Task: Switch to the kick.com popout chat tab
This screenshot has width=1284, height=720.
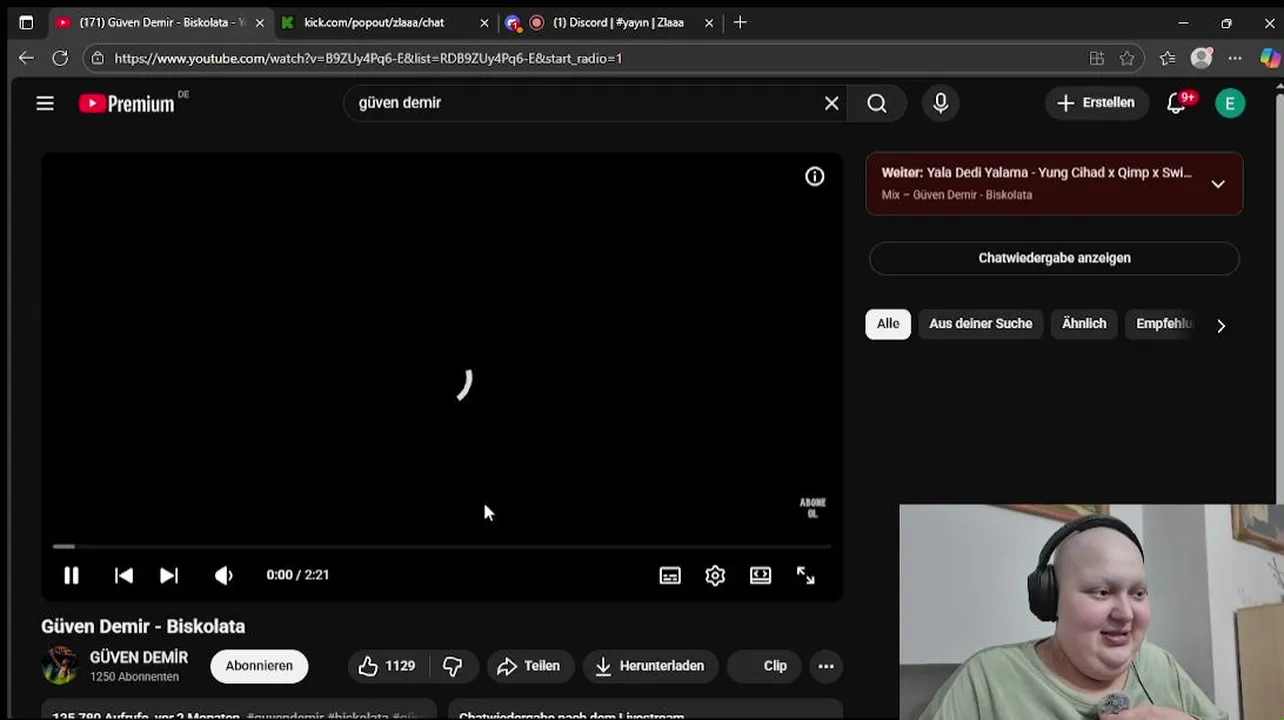Action: [374, 22]
